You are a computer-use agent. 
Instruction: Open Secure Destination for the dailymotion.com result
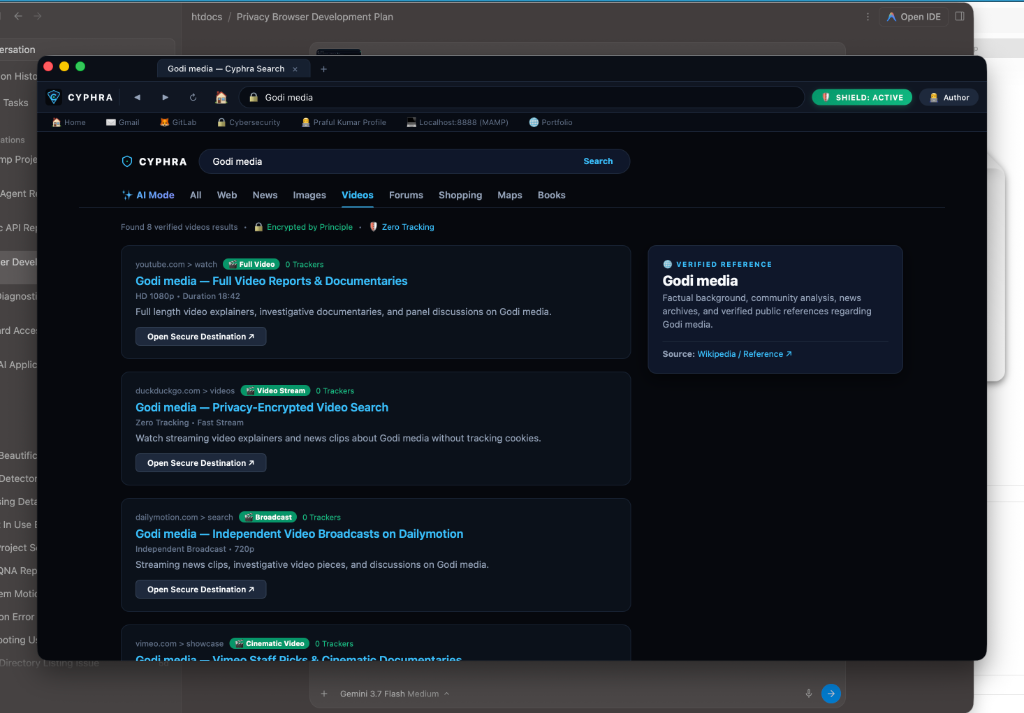200,590
